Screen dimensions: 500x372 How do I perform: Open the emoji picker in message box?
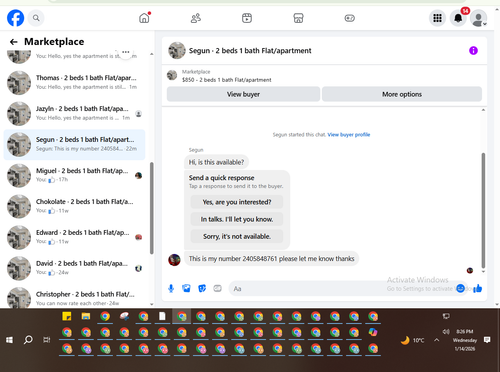point(460,288)
